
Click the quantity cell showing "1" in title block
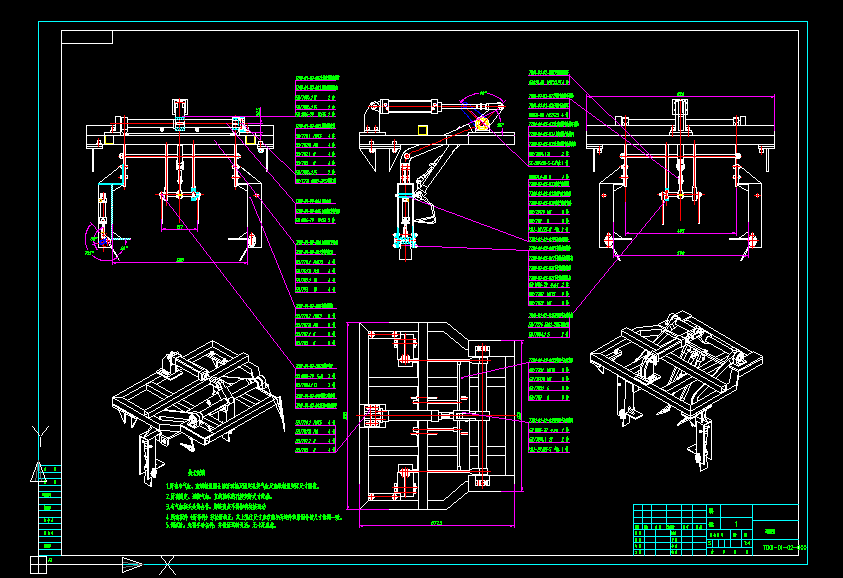coord(736,524)
